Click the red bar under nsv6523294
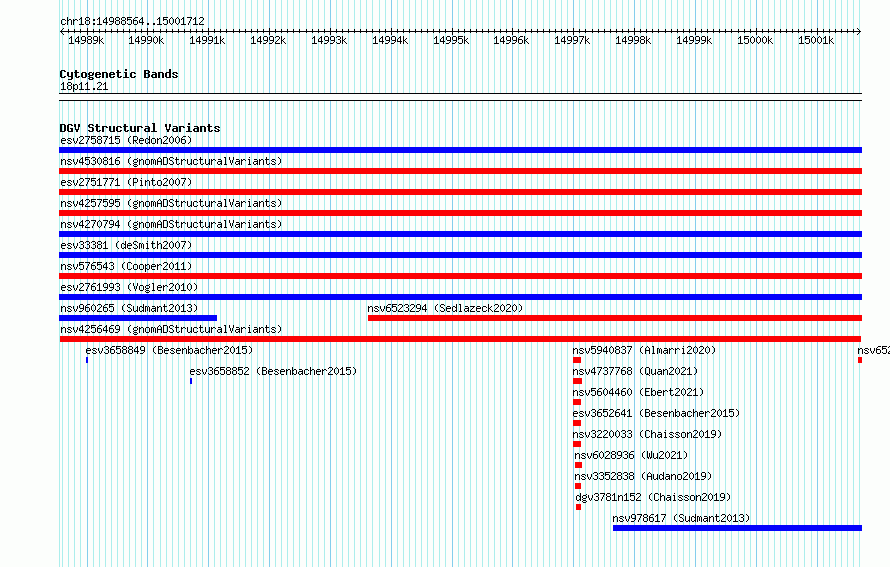This screenshot has height=567, width=890. pos(615,318)
